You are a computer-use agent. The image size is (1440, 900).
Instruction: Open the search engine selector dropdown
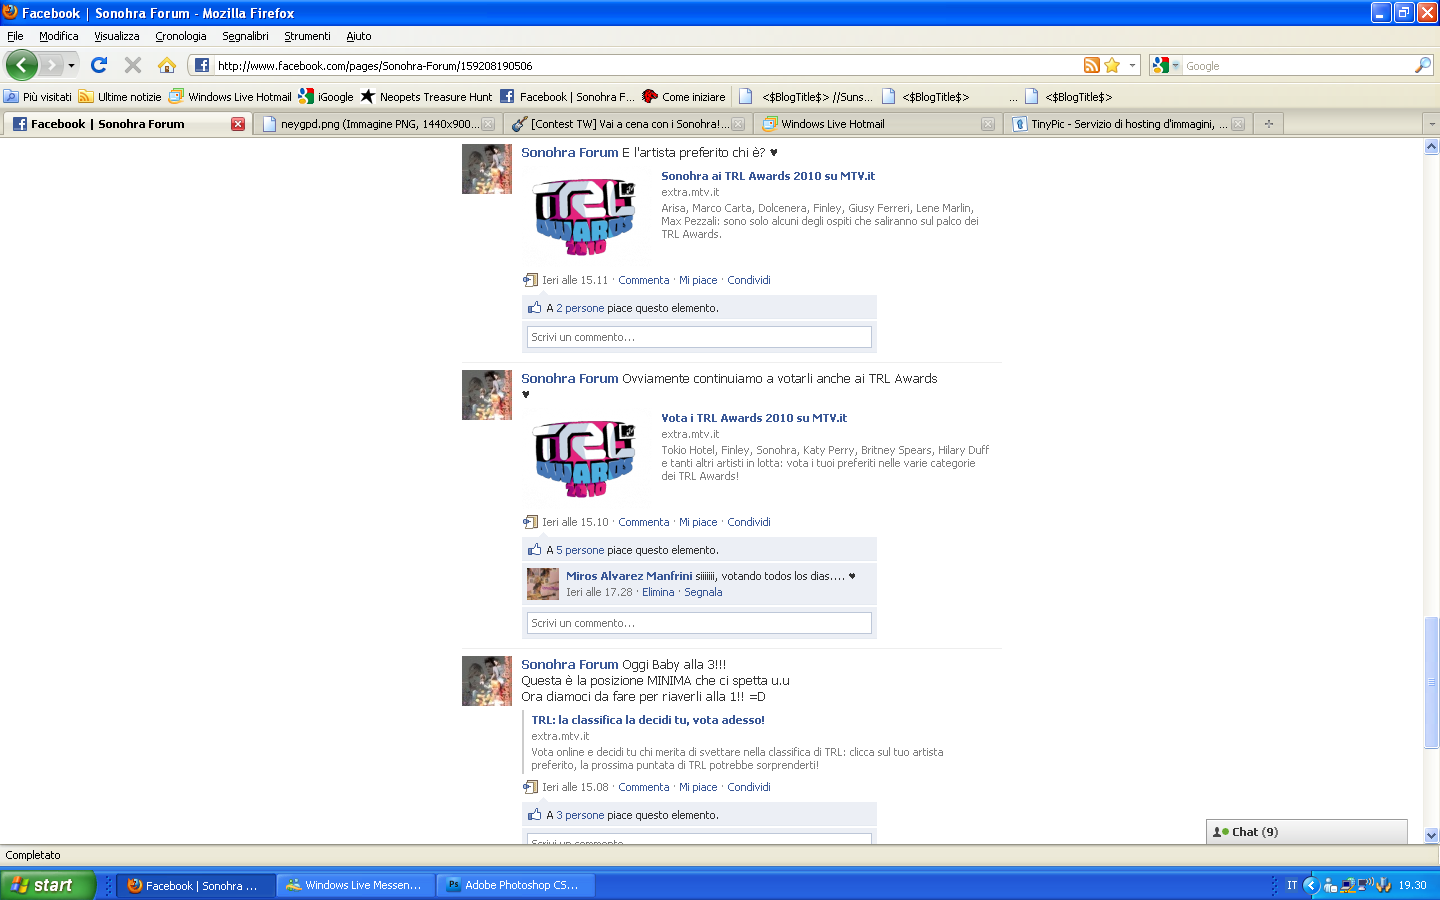(x=1166, y=65)
